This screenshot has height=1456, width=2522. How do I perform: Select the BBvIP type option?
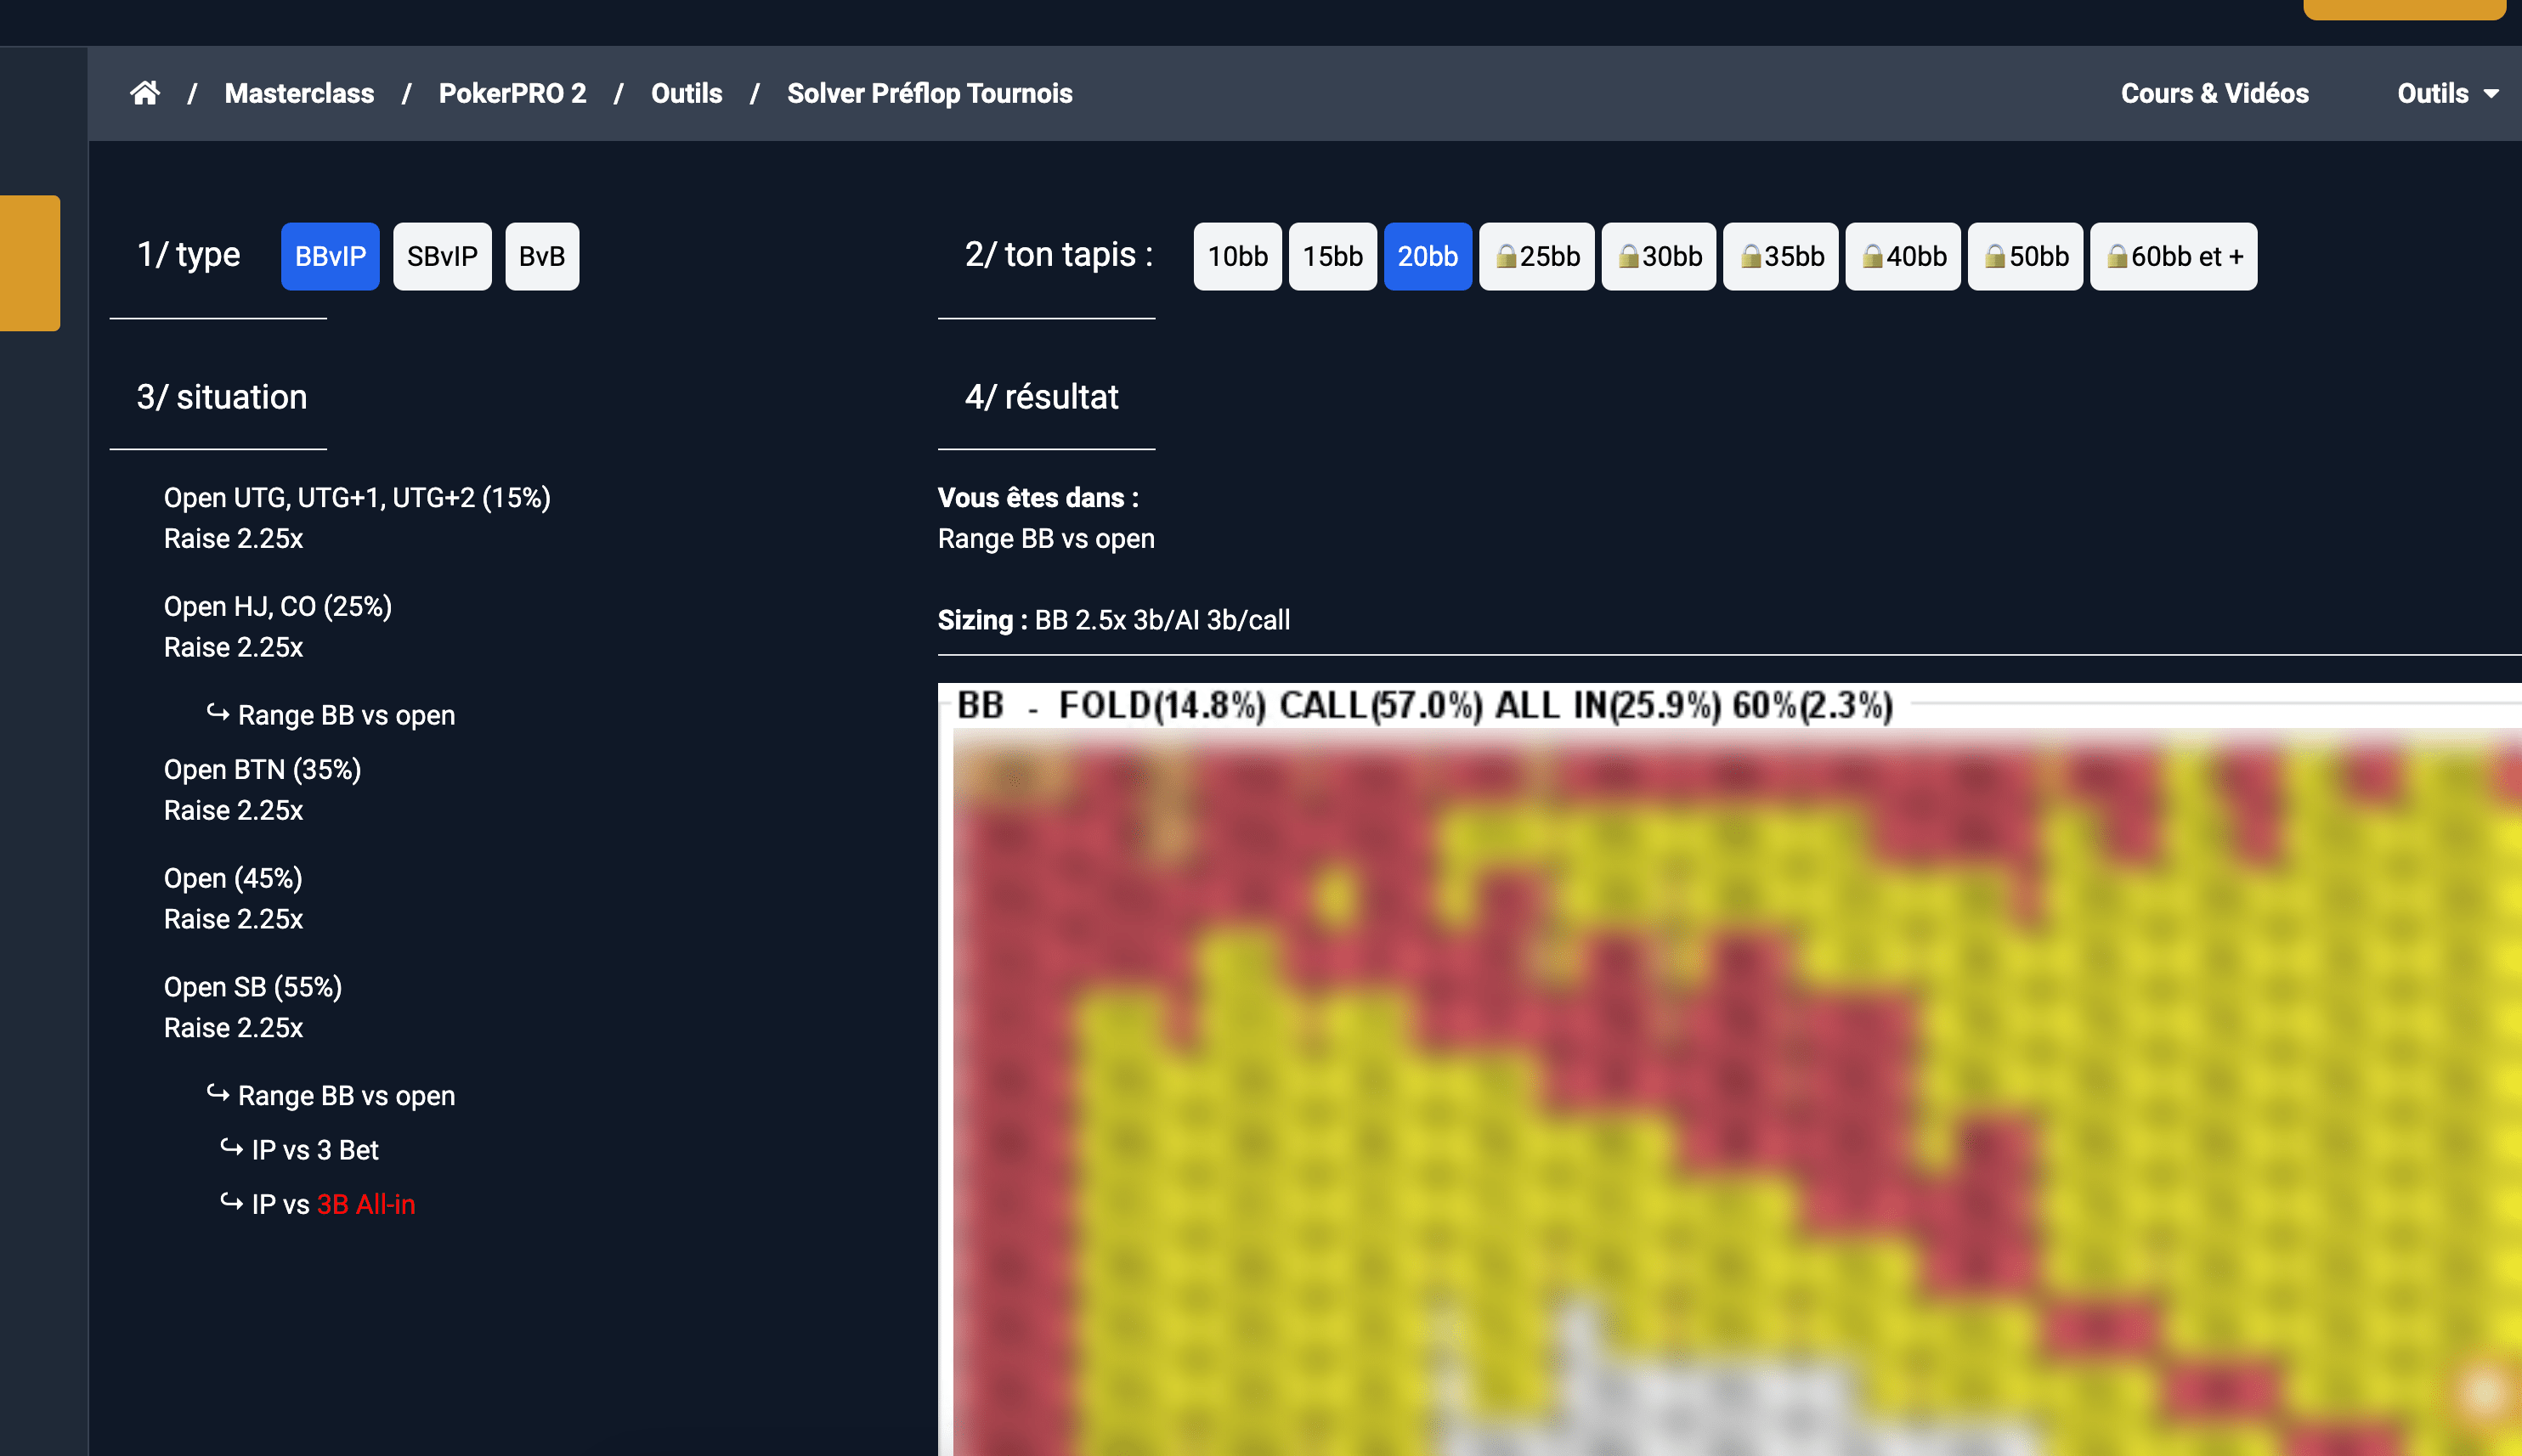pyautogui.click(x=330, y=257)
